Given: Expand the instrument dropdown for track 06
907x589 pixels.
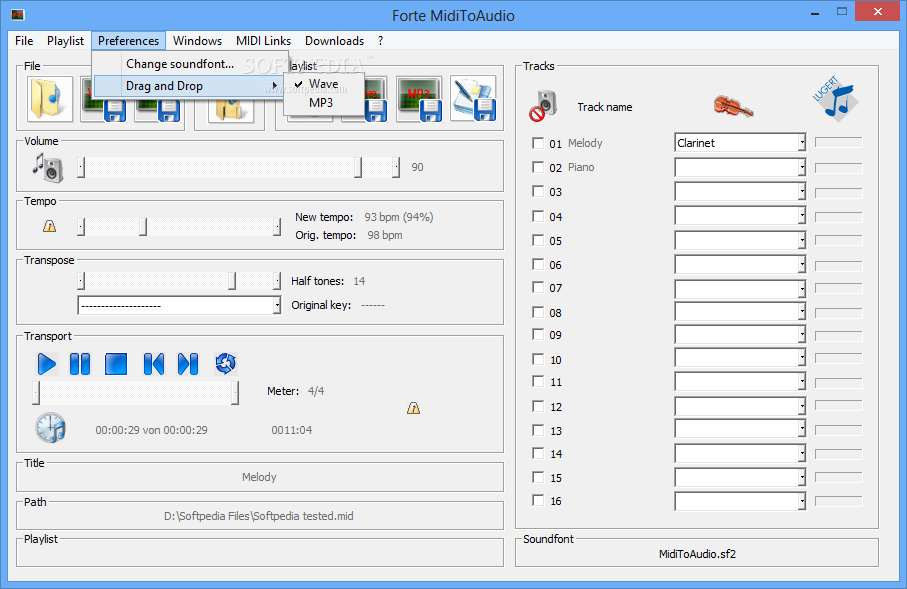Looking at the screenshot, I should 802,264.
